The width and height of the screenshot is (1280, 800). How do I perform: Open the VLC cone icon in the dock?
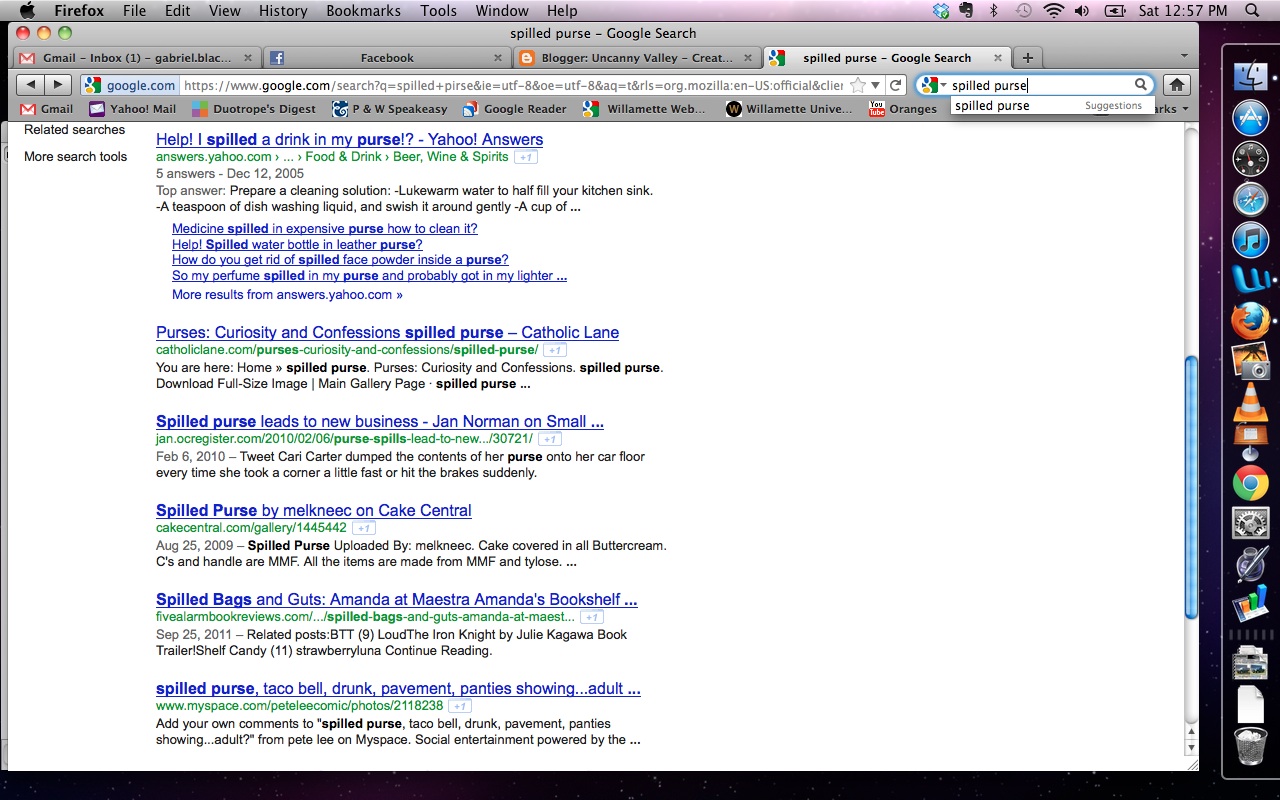pyautogui.click(x=1250, y=400)
